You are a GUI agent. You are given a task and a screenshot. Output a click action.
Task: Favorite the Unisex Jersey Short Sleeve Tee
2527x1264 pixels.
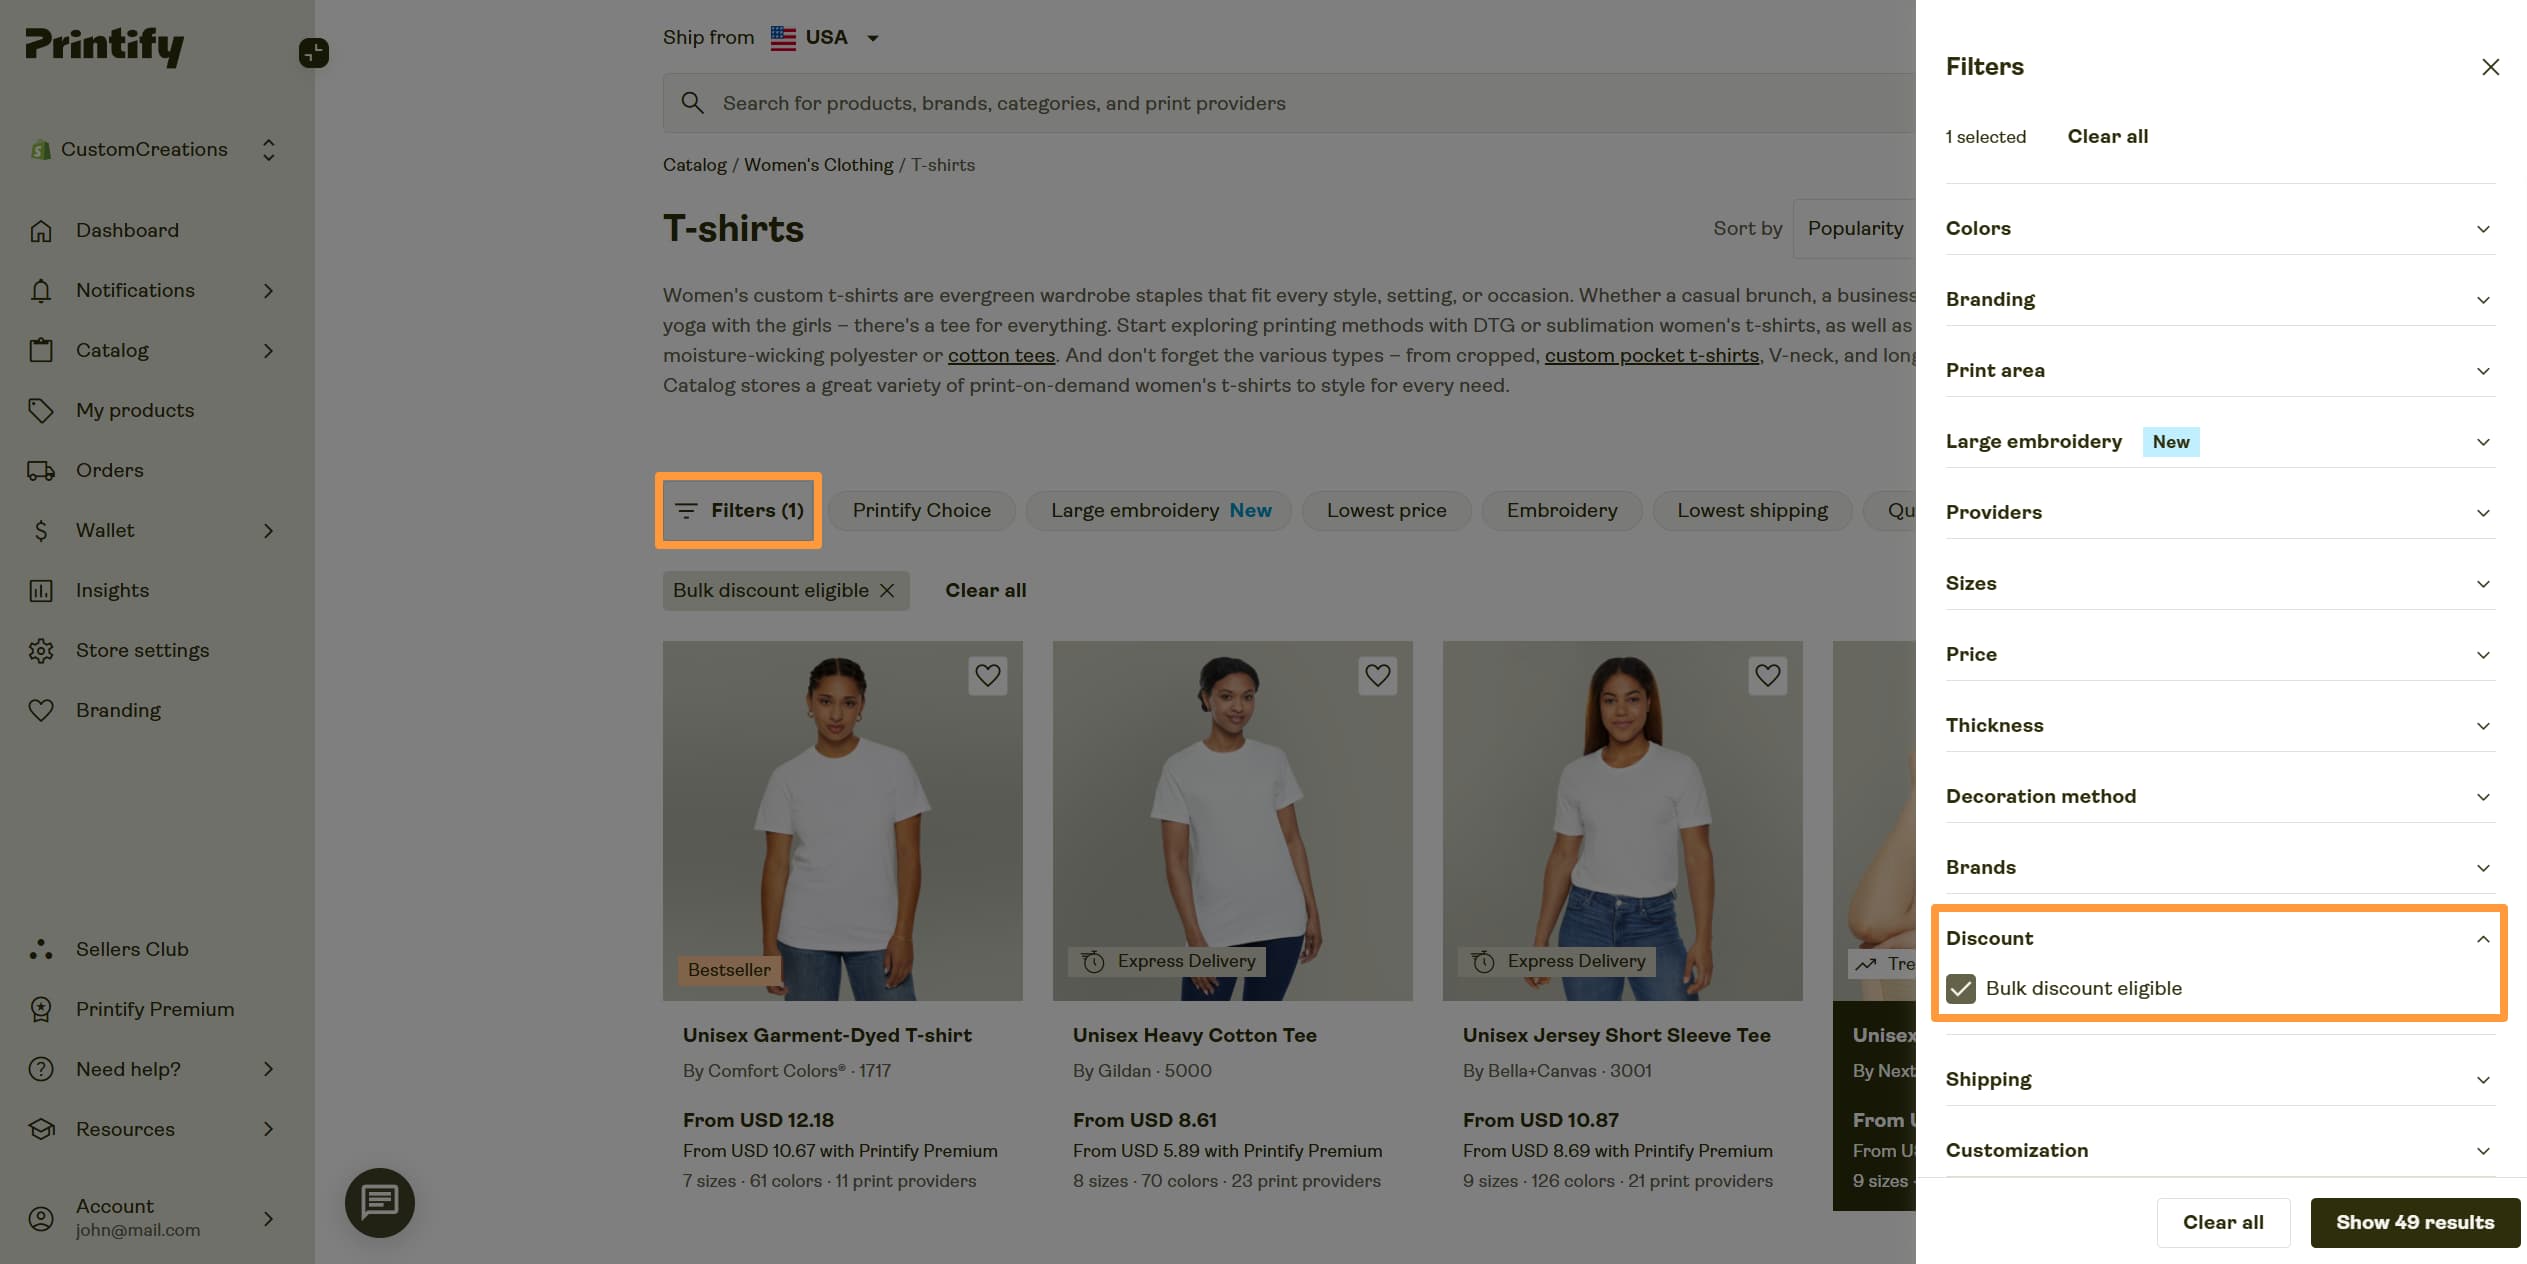click(x=1767, y=676)
